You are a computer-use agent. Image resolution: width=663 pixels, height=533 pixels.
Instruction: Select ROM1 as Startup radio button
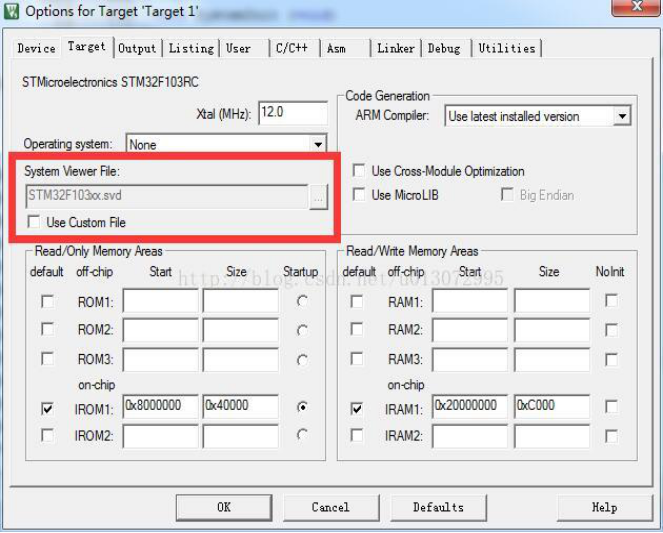click(x=302, y=301)
